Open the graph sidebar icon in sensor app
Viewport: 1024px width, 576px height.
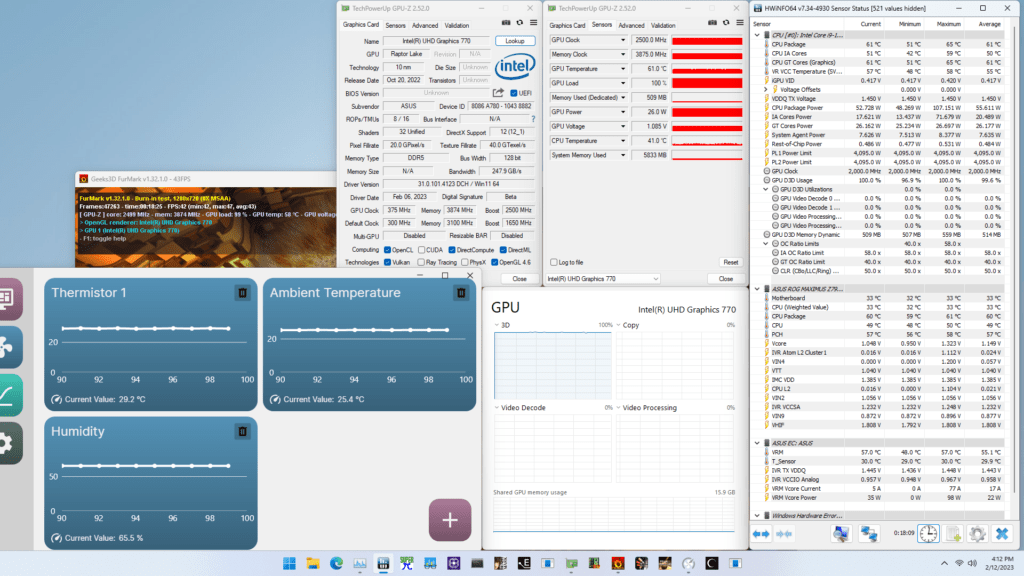pyautogui.click(x=8, y=395)
